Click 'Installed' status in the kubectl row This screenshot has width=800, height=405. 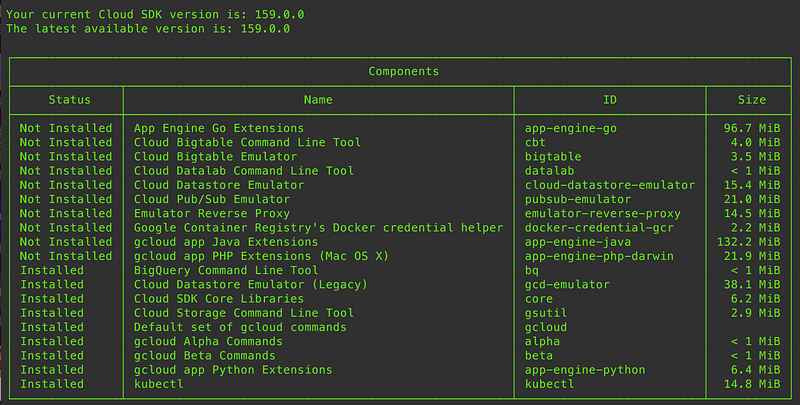tap(52, 384)
